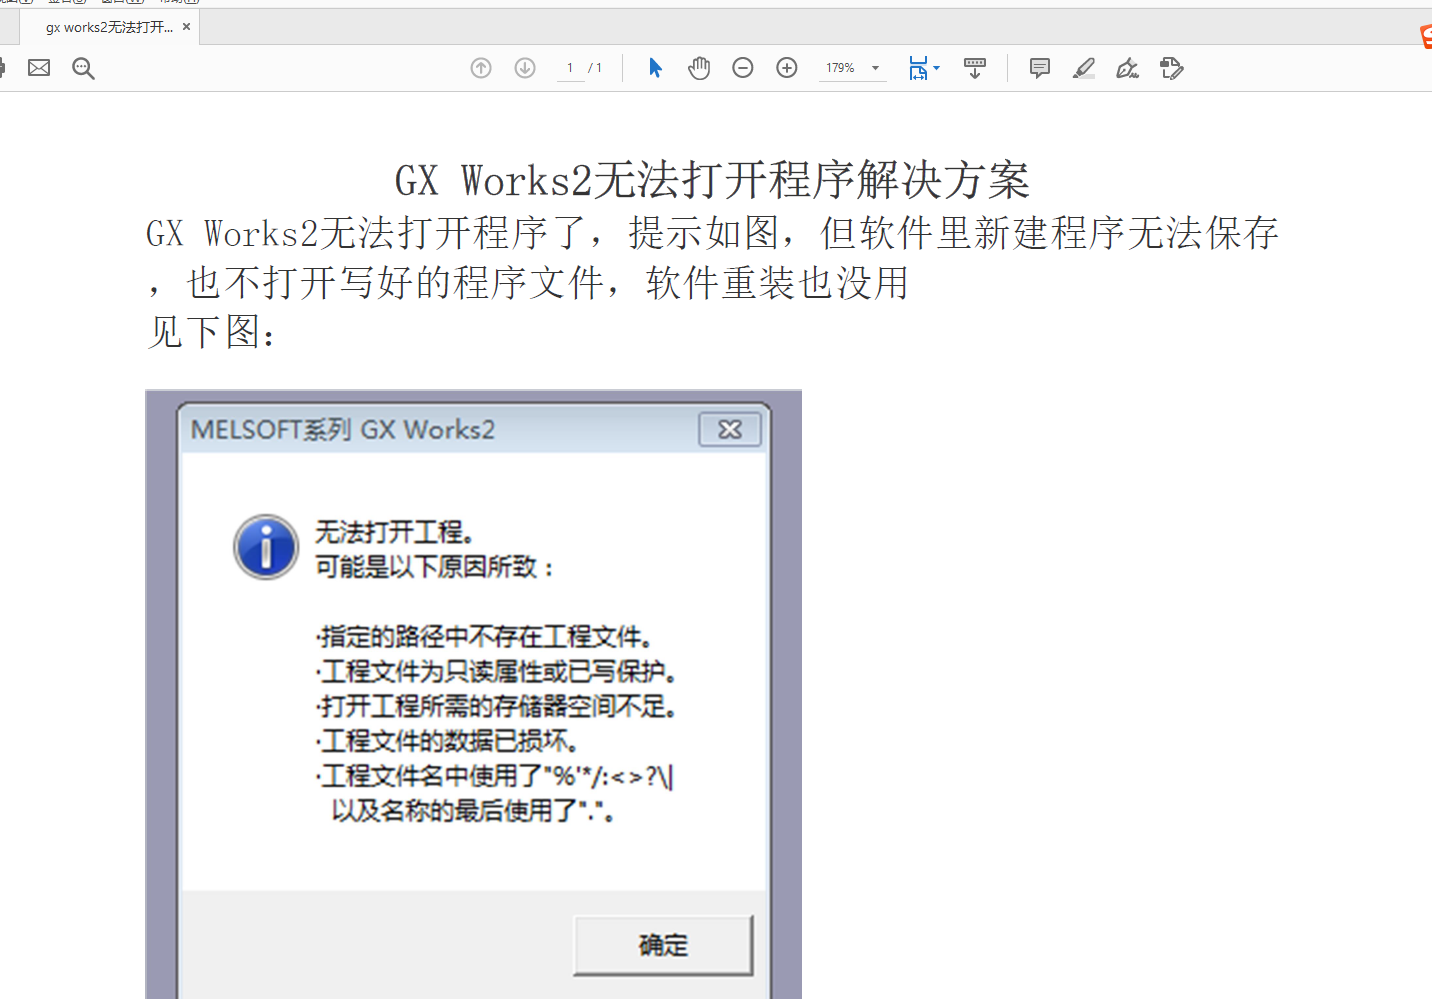Click the 确定 button in the dialog image
Image resolution: width=1432 pixels, height=999 pixels.
(x=663, y=945)
